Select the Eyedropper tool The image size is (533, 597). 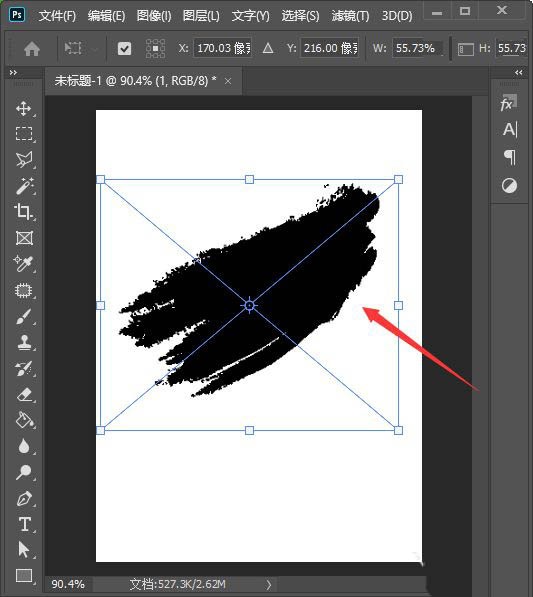click(23, 263)
